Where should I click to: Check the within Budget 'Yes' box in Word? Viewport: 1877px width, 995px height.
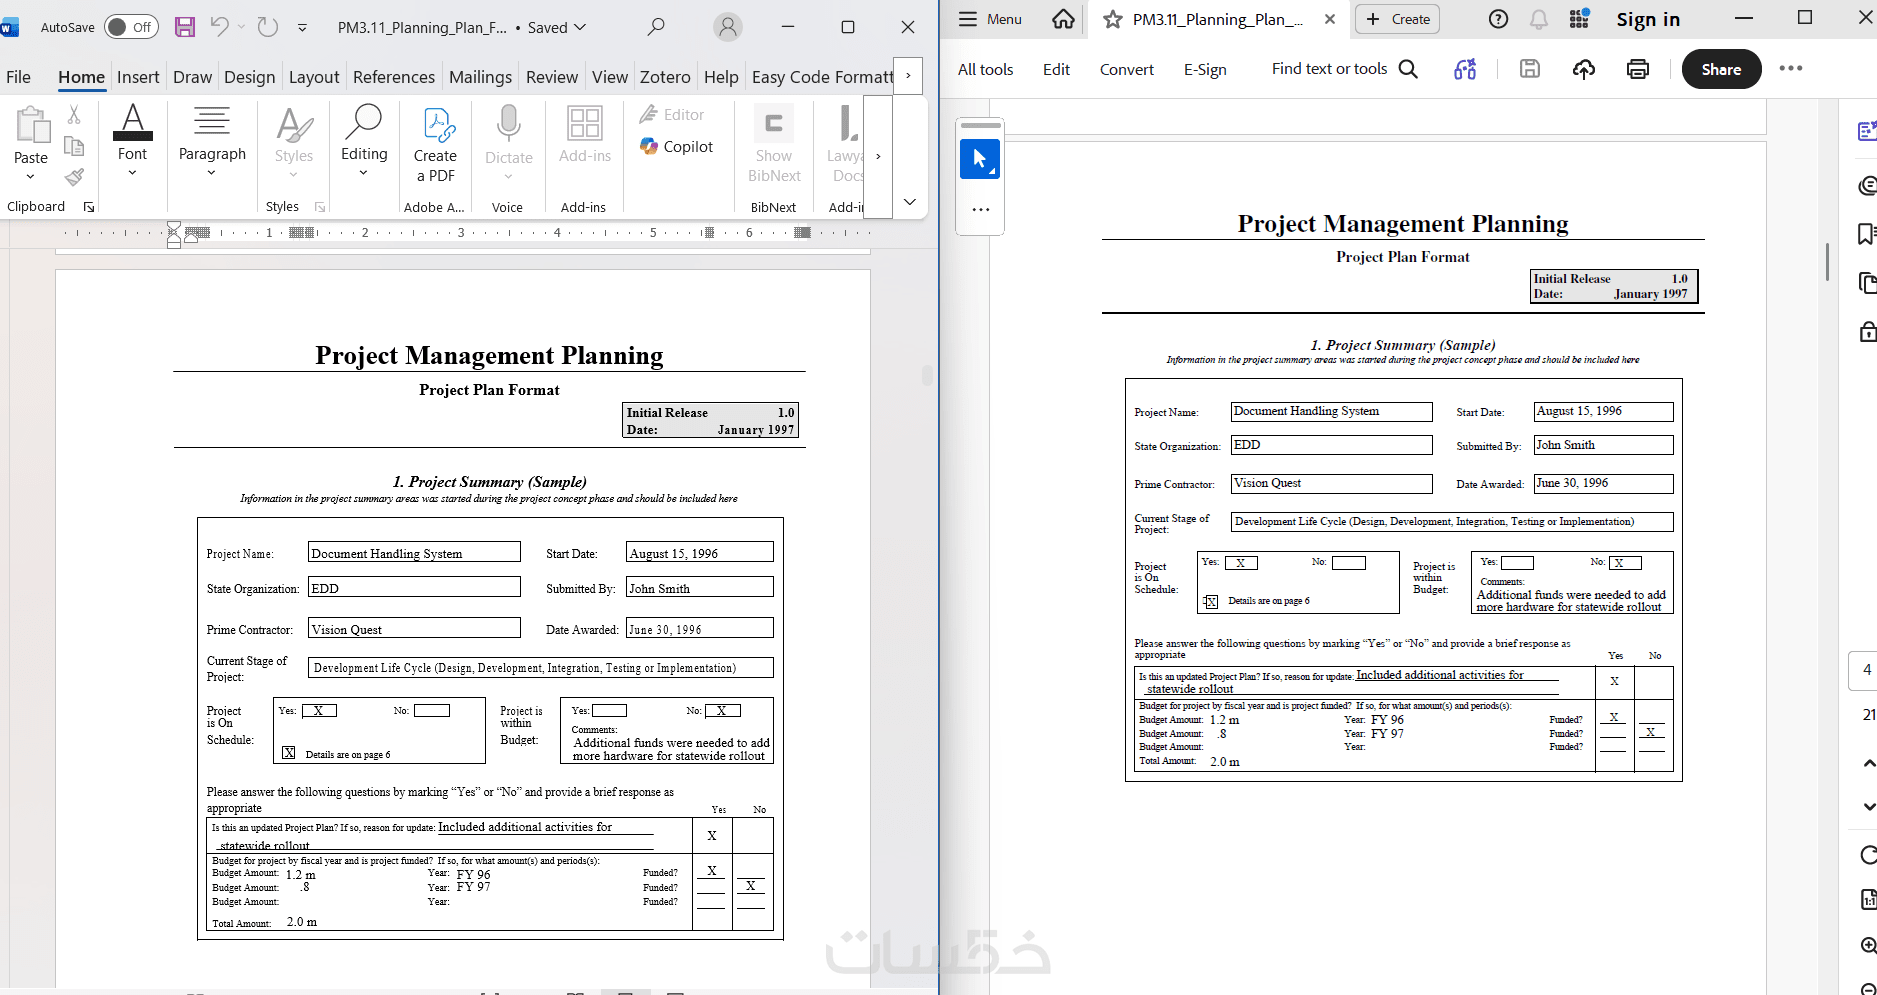(609, 711)
